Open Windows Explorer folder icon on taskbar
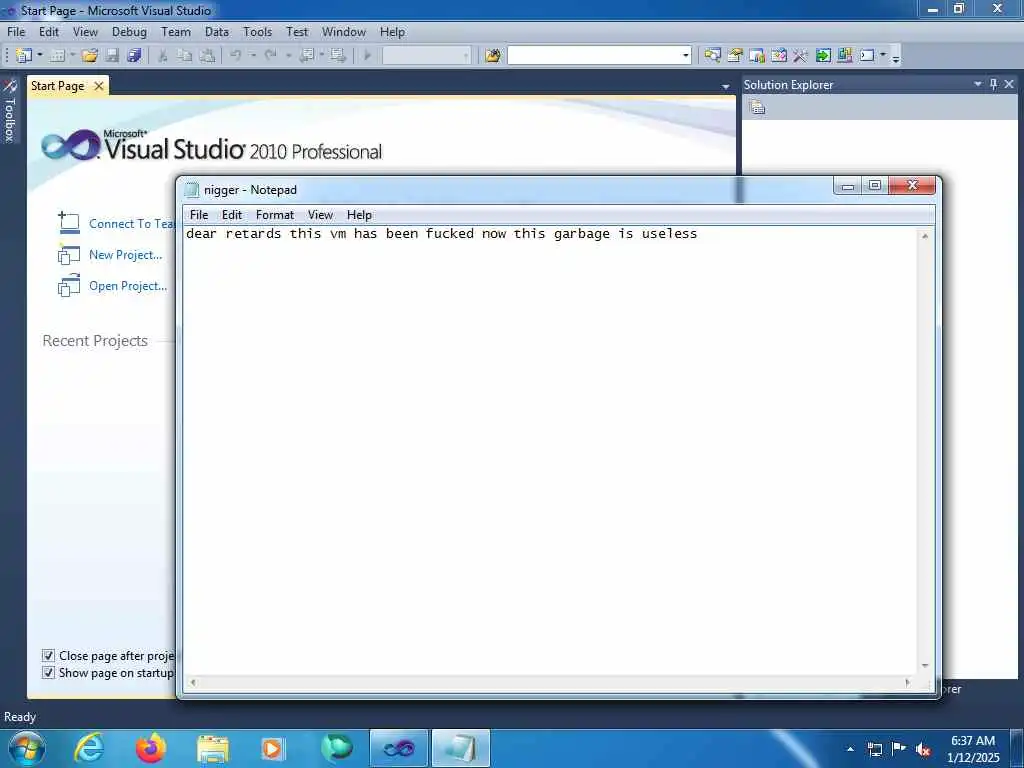This screenshot has height=768, width=1024. pos(213,748)
